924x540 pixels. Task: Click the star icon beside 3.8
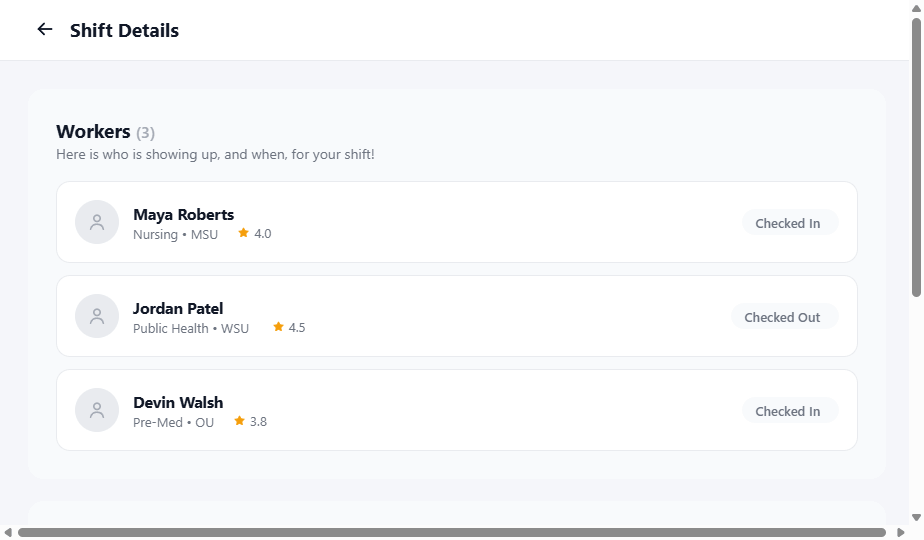click(x=239, y=420)
